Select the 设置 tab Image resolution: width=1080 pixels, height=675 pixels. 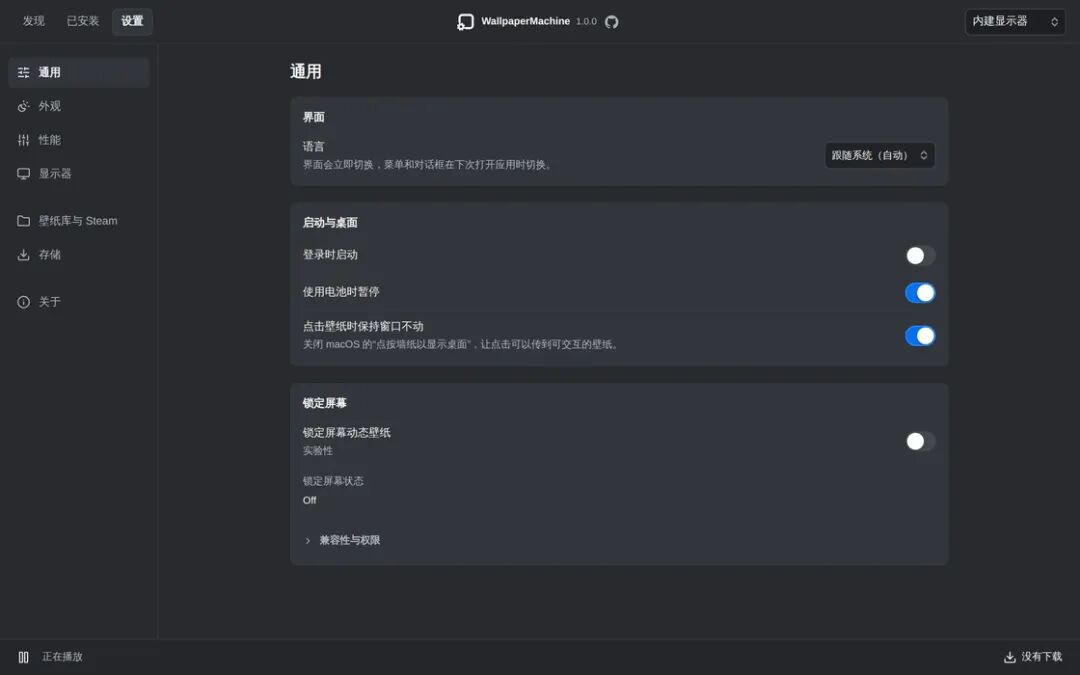(132, 21)
